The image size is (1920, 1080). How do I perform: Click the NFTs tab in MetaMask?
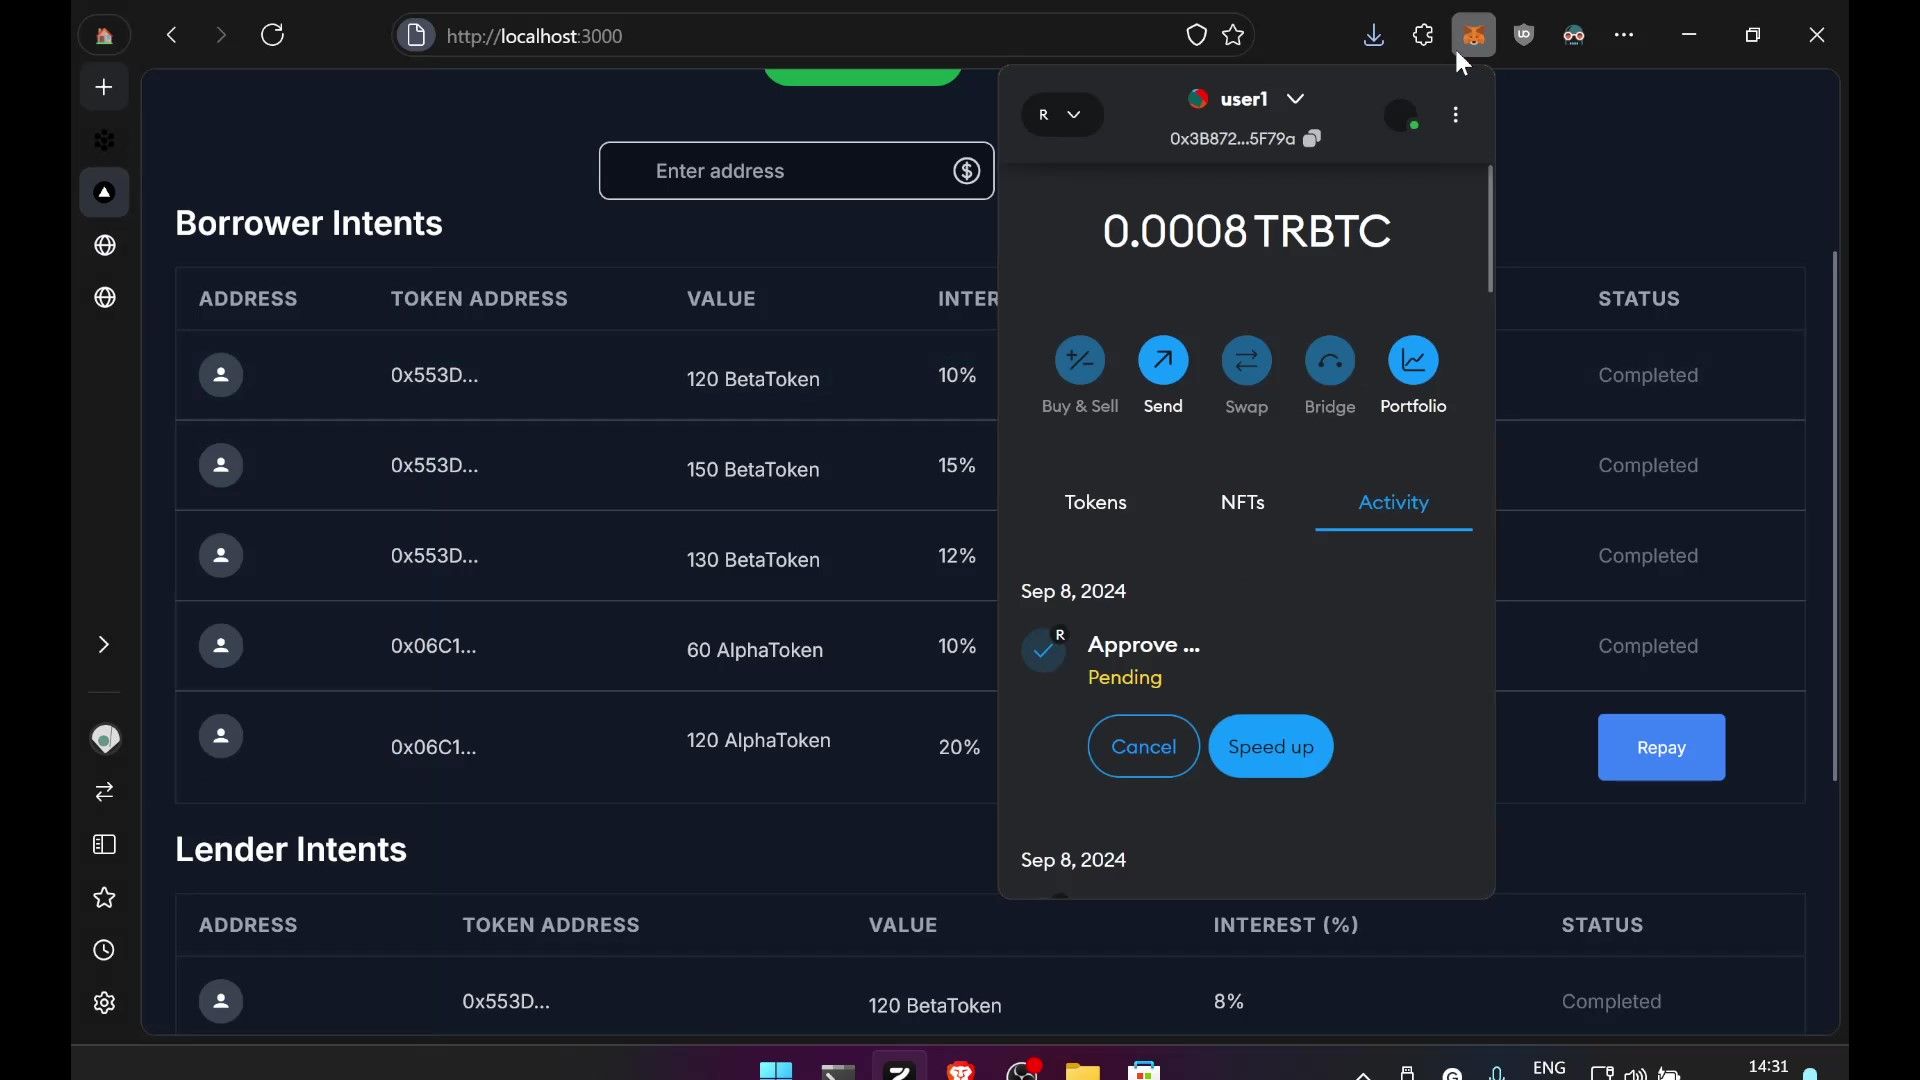[x=1241, y=502]
